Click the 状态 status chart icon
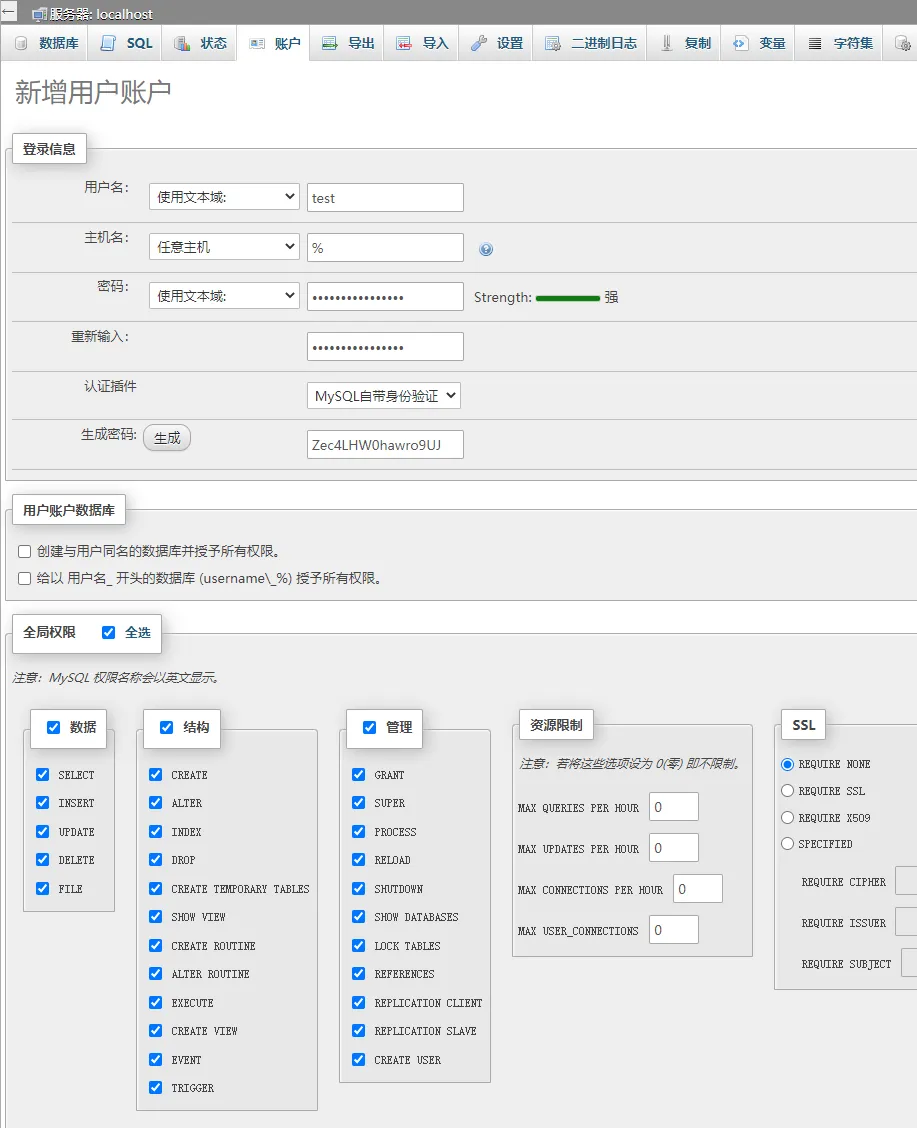The width and height of the screenshot is (917, 1128). [x=182, y=43]
